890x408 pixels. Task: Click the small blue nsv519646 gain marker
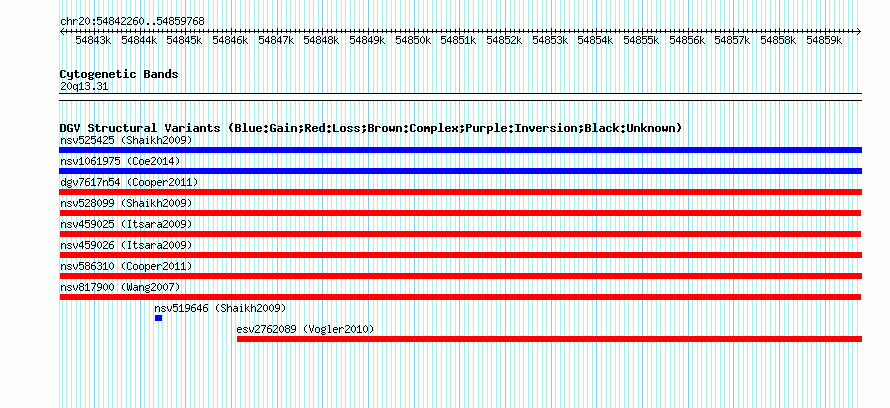point(158,318)
